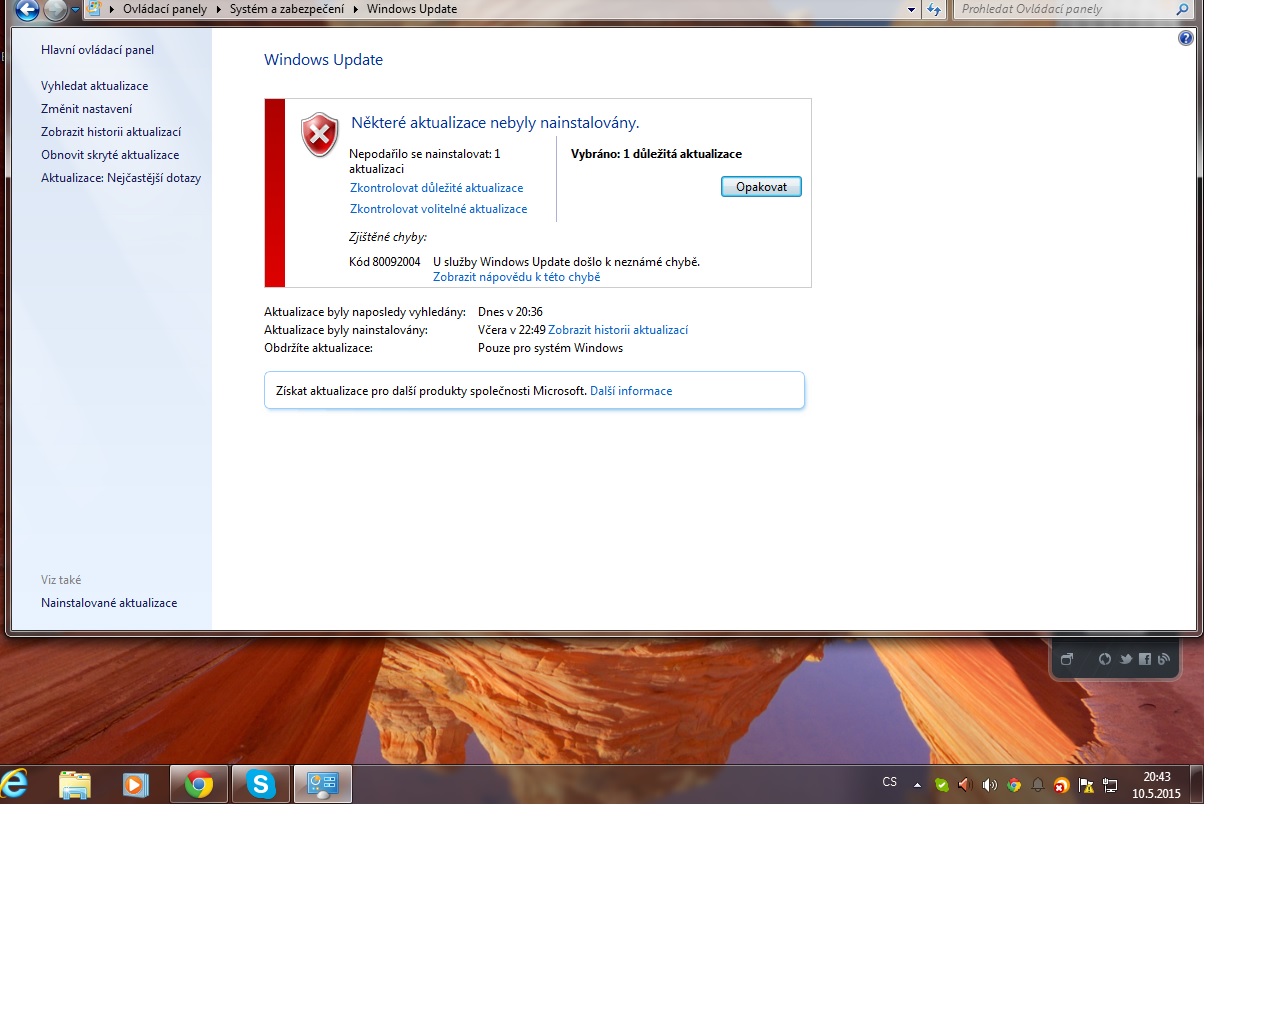Screen dimensions: 1280x1024
Task: Click the orange tray icon with red X
Action: (x=1062, y=785)
